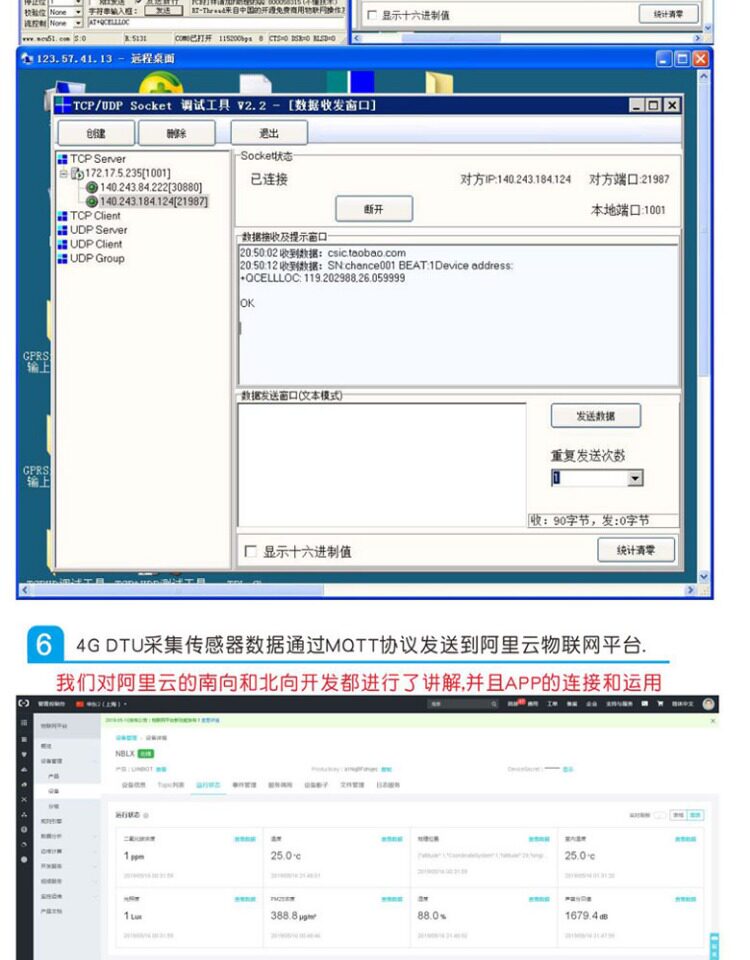Click the 设备管理 breadcrumb link
The height and width of the screenshot is (960, 750).
[x=126, y=738]
